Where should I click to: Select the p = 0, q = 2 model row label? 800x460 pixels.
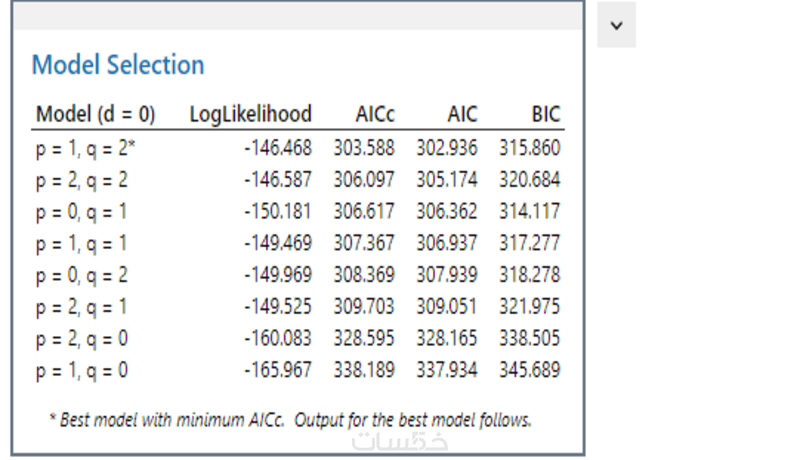tap(82, 275)
